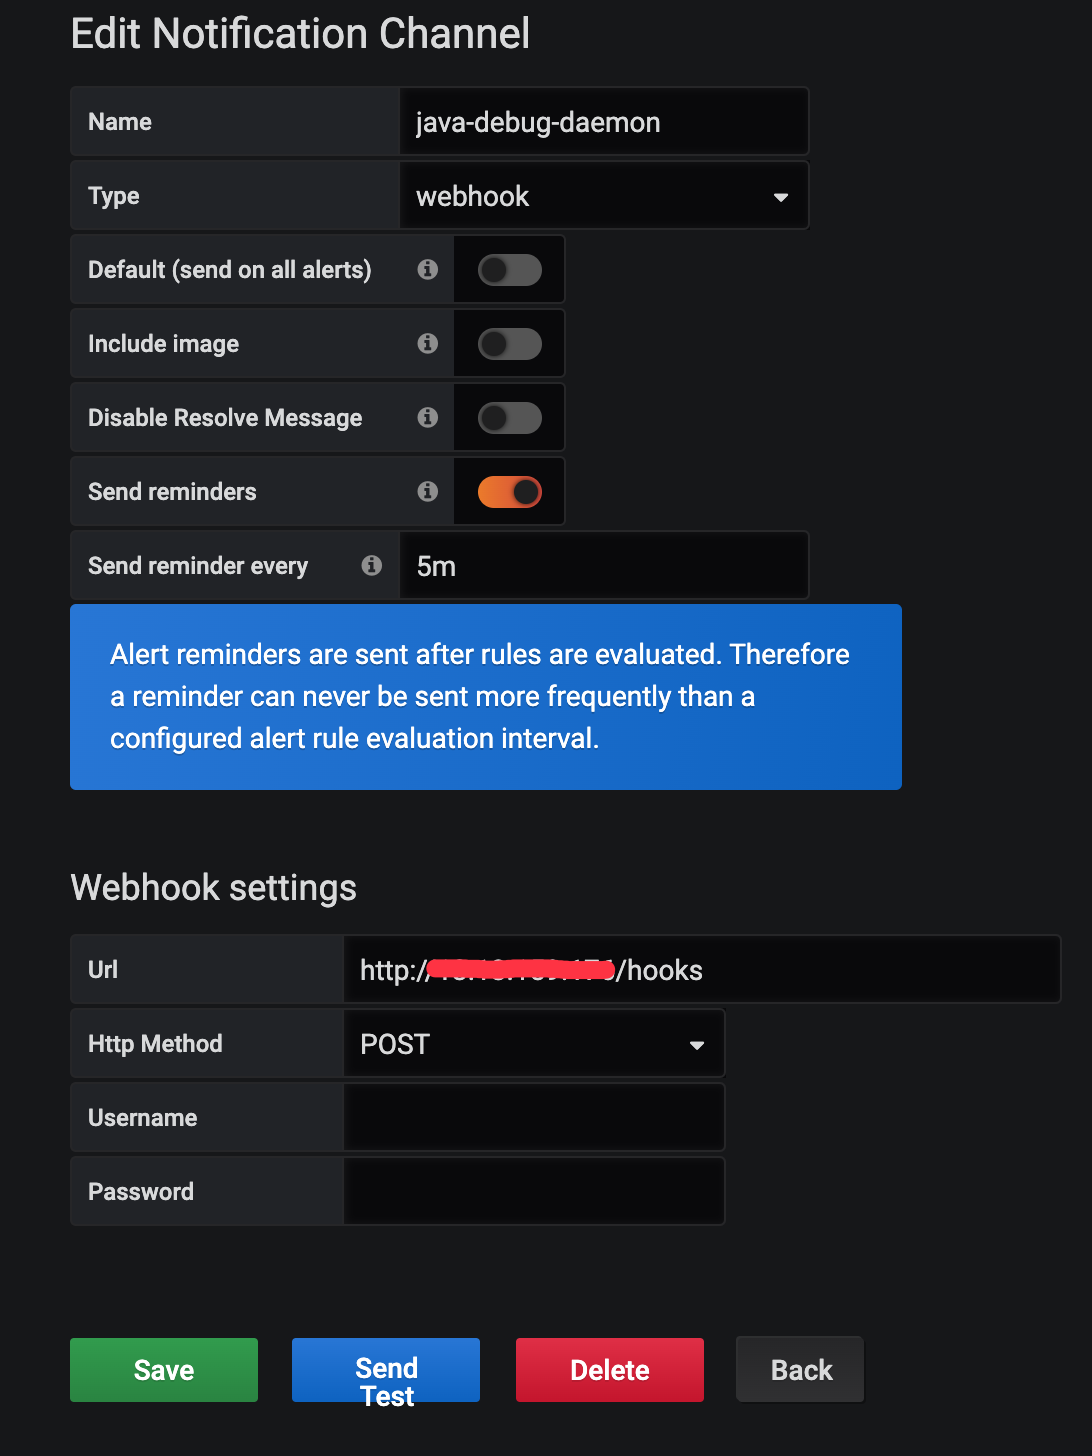Click info icon beside Send reminders
Viewport: 1092px width, 1456px height.
click(x=428, y=491)
